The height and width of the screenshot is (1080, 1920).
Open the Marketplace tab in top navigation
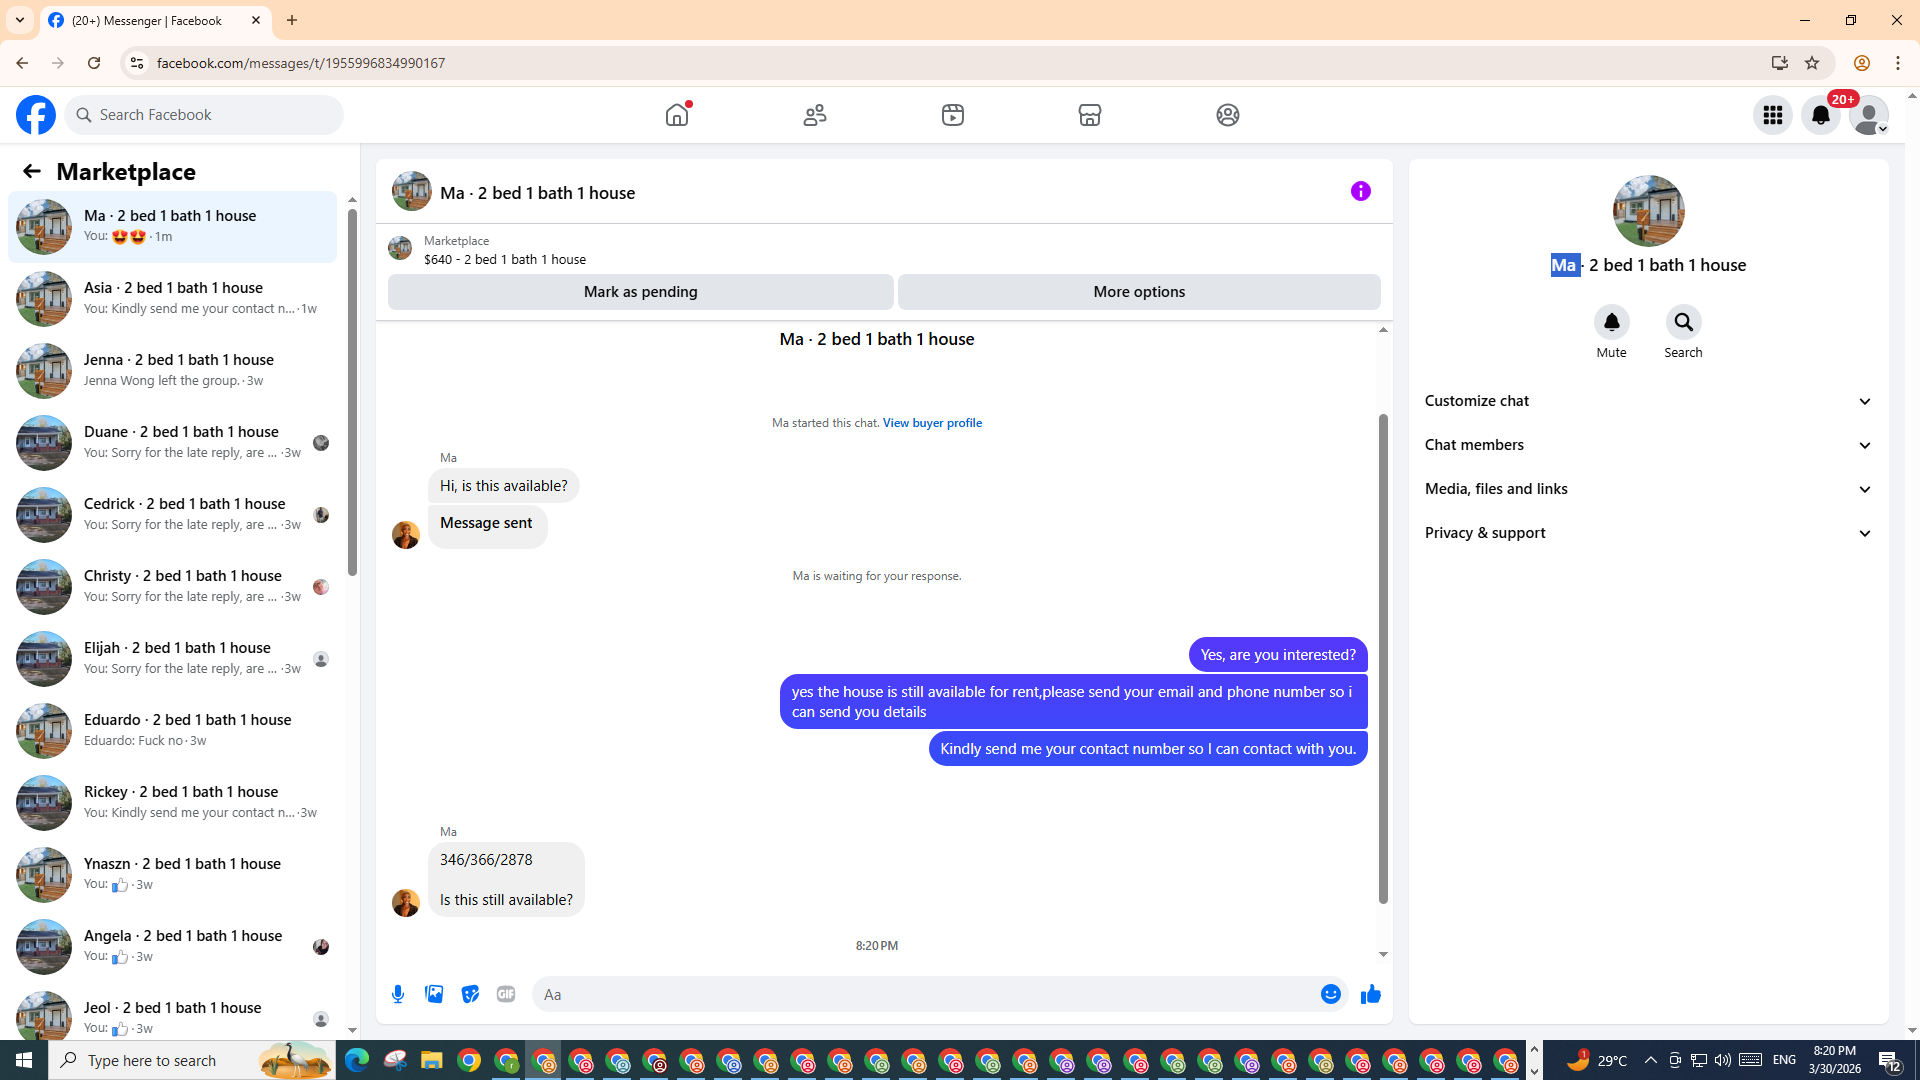click(1089, 115)
